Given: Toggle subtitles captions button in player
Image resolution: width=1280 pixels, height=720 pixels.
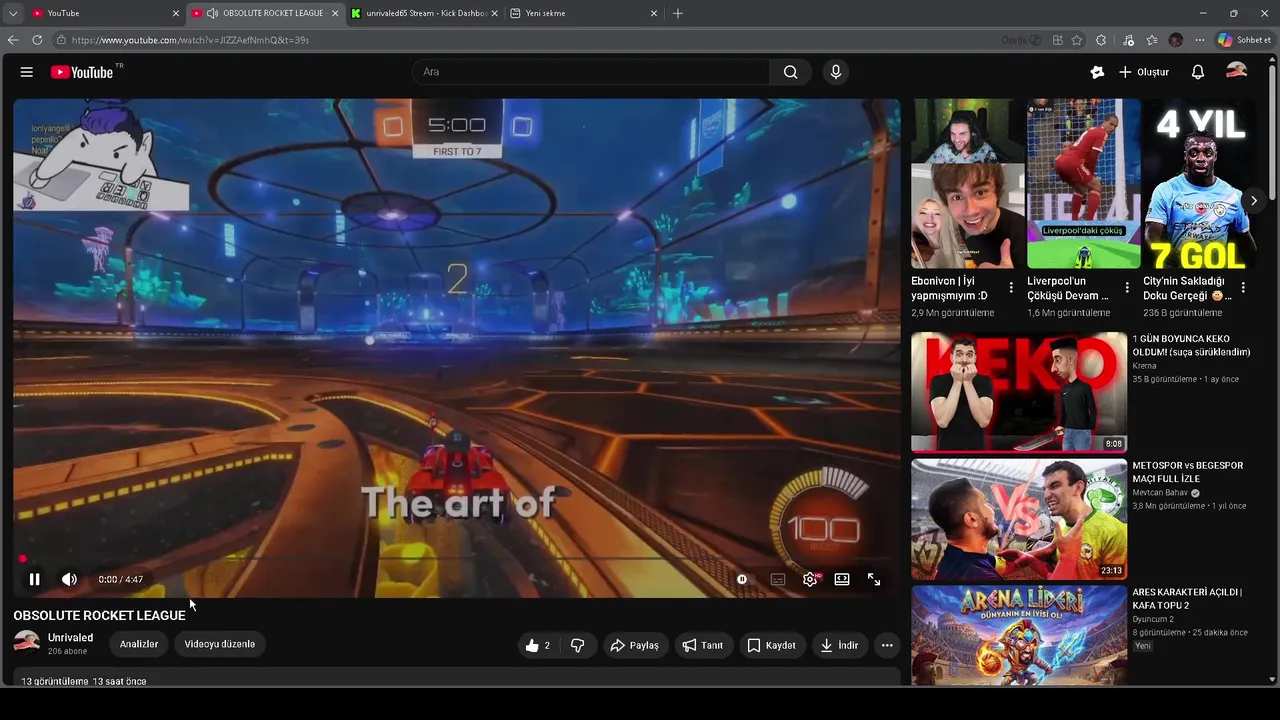Looking at the screenshot, I should point(778,579).
